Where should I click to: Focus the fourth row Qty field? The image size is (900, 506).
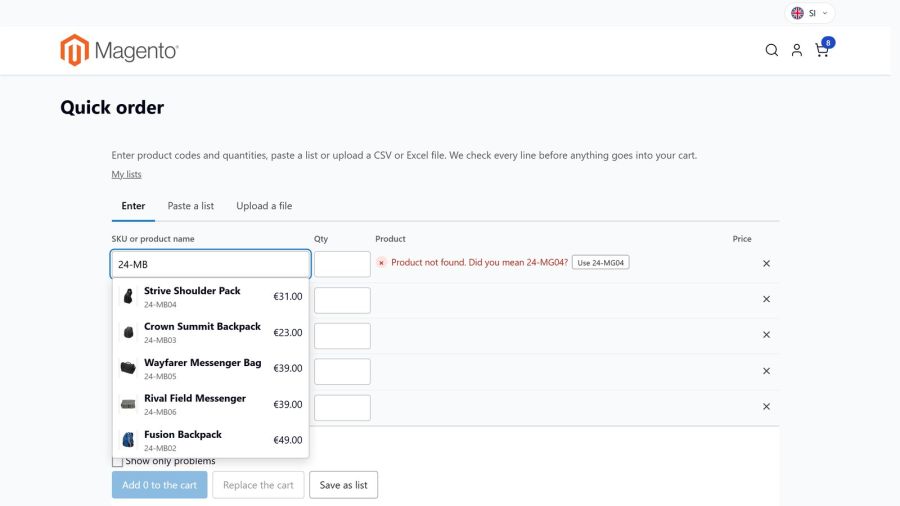(x=342, y=372)
